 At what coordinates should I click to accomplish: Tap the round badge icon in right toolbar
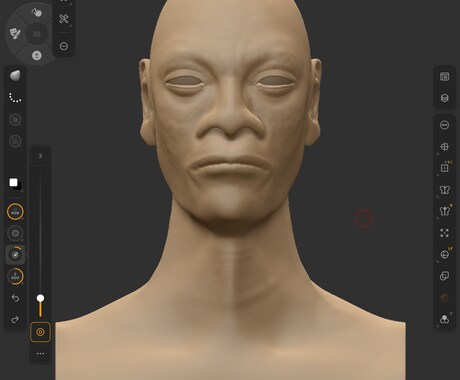tap(444, 125)
